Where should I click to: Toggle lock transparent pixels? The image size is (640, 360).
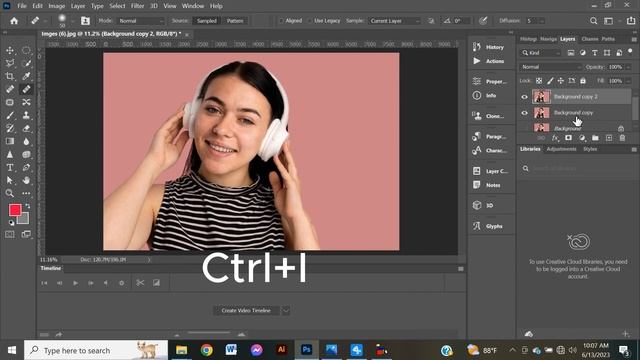coord(539,81)
